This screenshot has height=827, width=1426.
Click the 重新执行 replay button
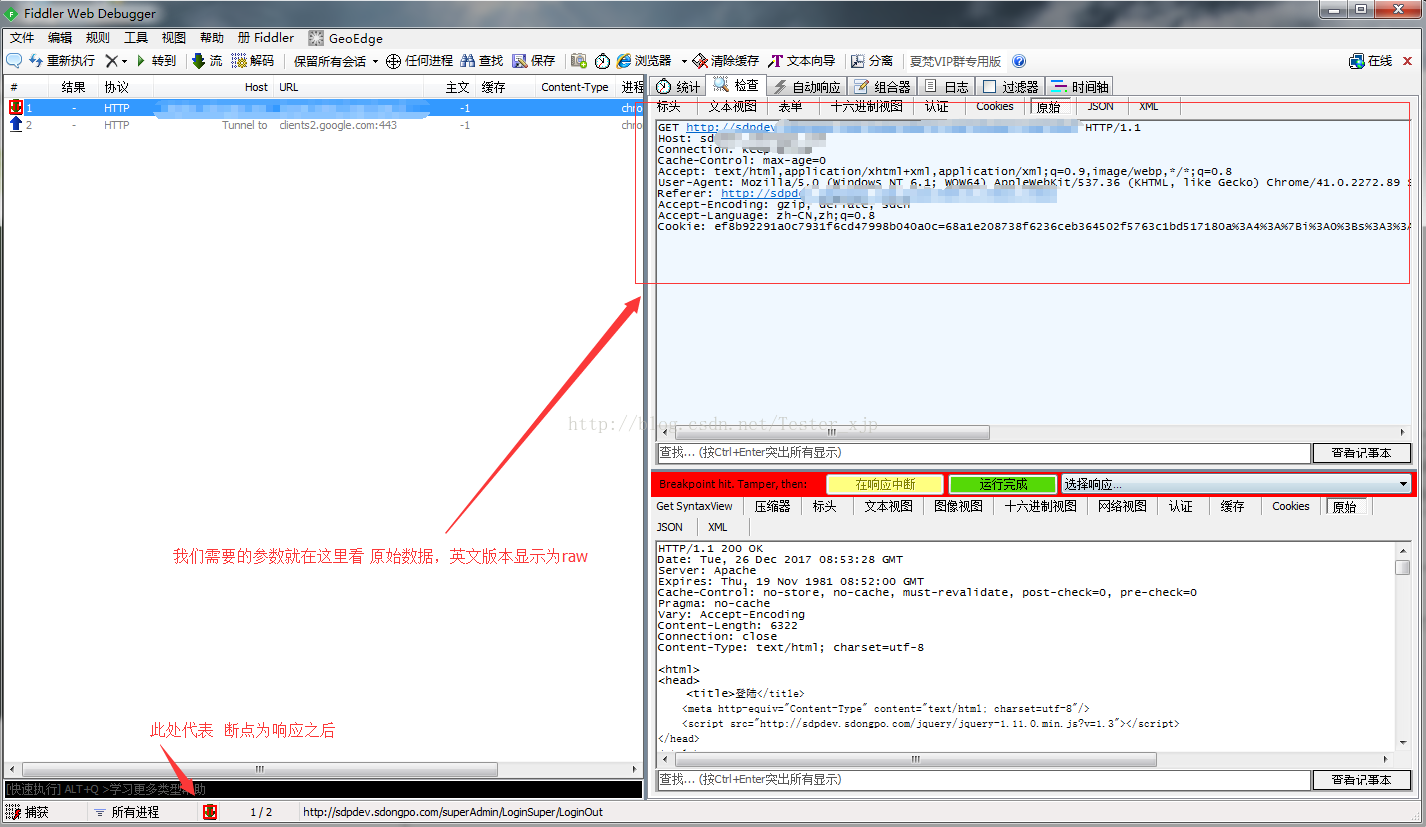click(x=62, y=61)
